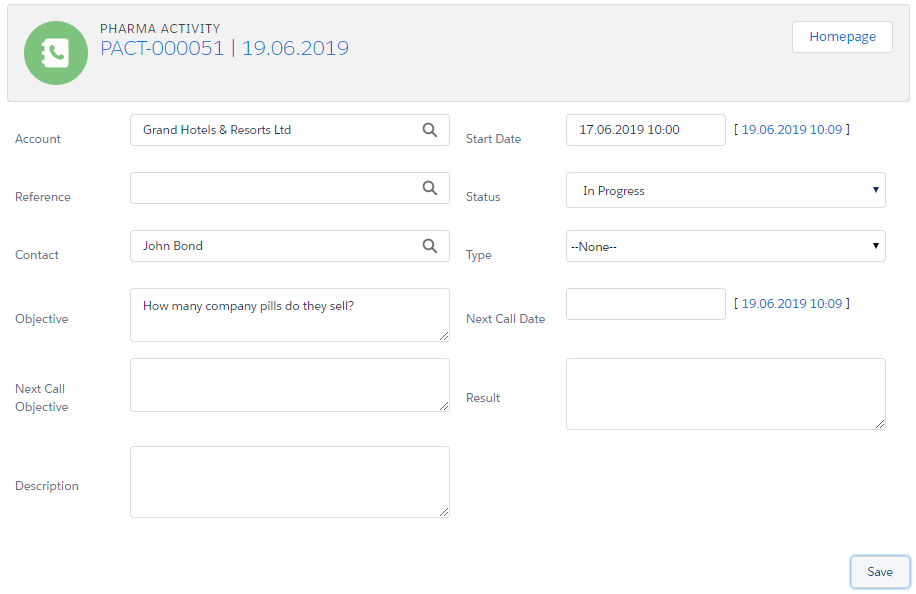
Task: Click the date link beside Start Date
Action: (791, 129)
